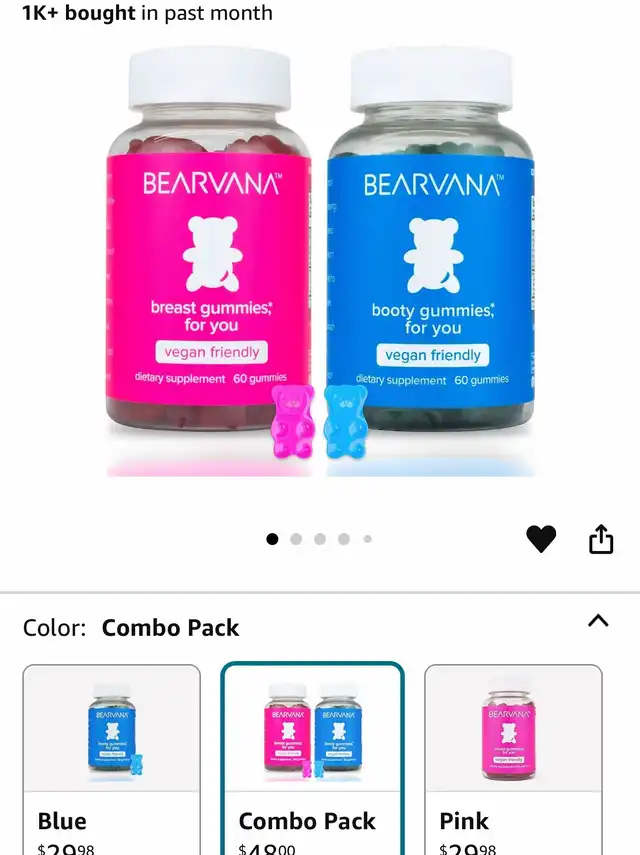Tap the Combo Pack $48 price
This screenshot has height=855, width=640.
click(x=267, y=848)
